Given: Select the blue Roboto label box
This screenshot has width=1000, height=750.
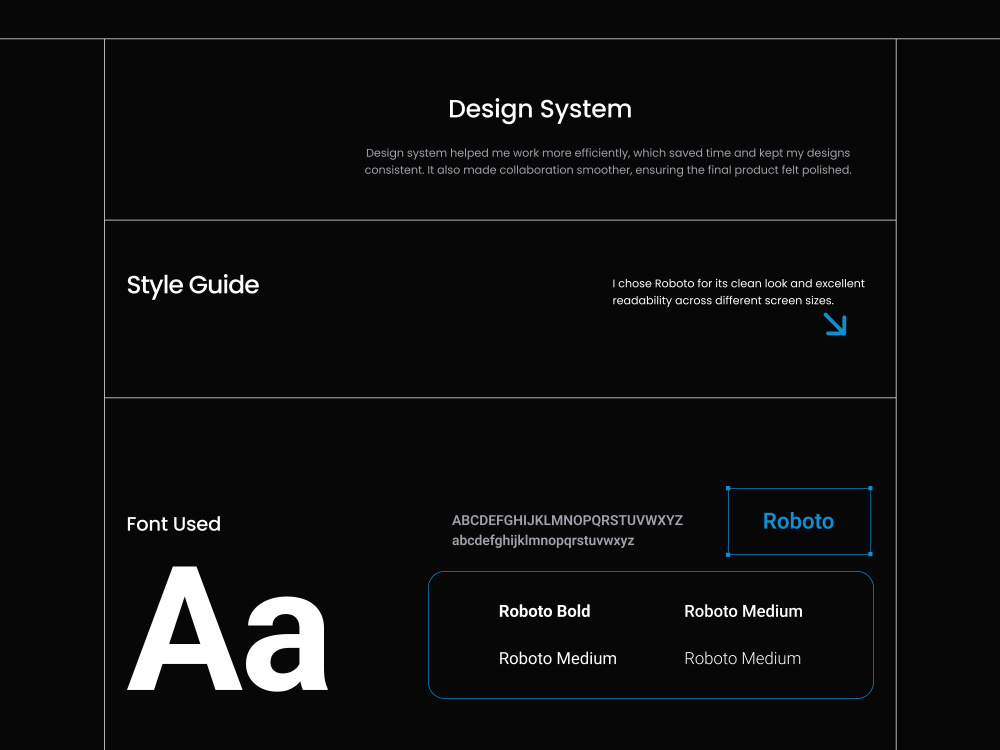Looking at the screenshot, I should 799,522.
